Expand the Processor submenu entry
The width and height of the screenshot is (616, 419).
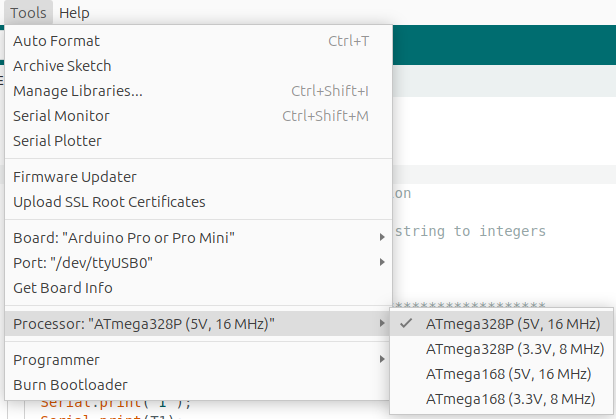point(199,324)
